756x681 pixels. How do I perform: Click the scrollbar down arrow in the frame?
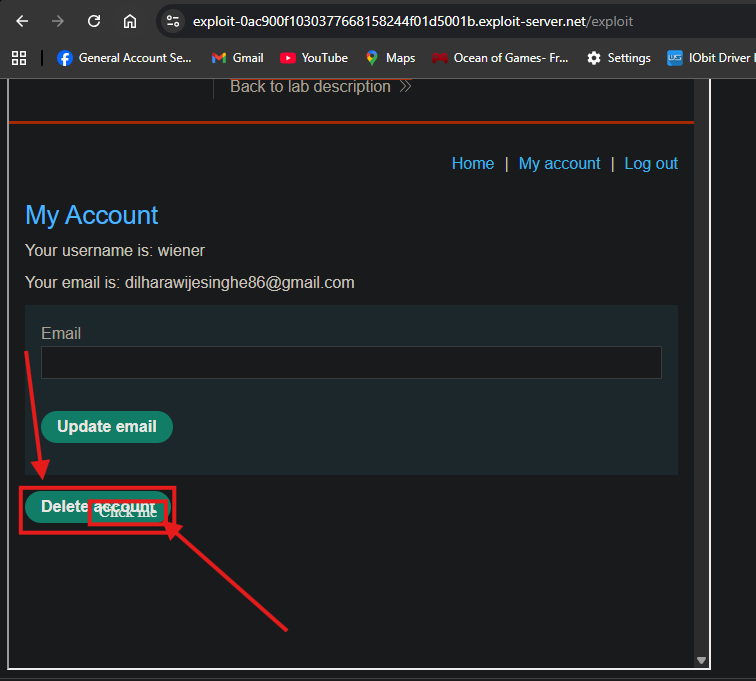point(702,660)
